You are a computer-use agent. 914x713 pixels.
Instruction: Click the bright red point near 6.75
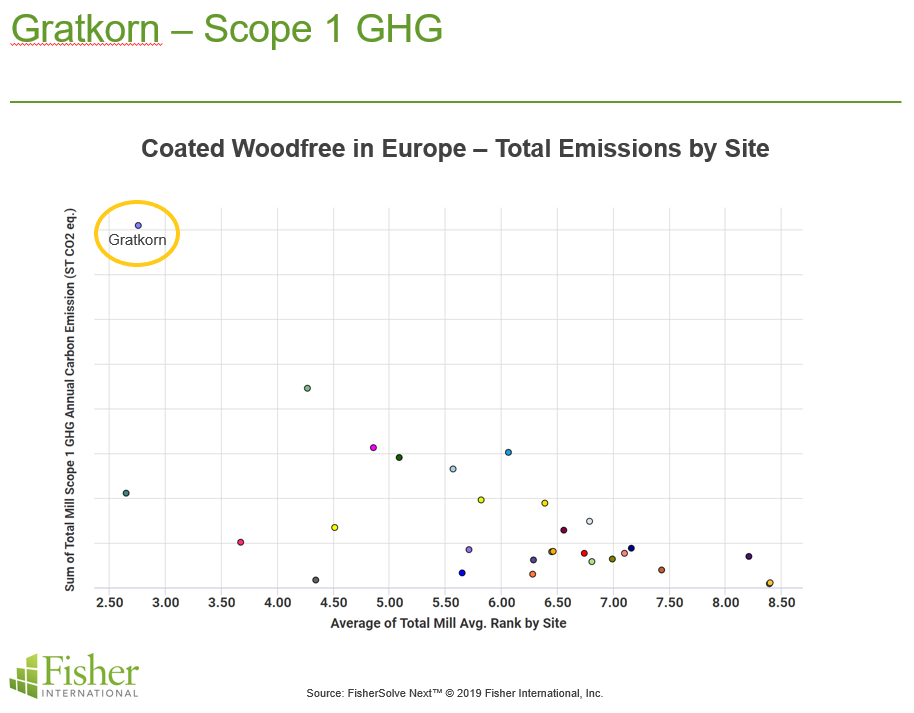(x=584, y=553)
